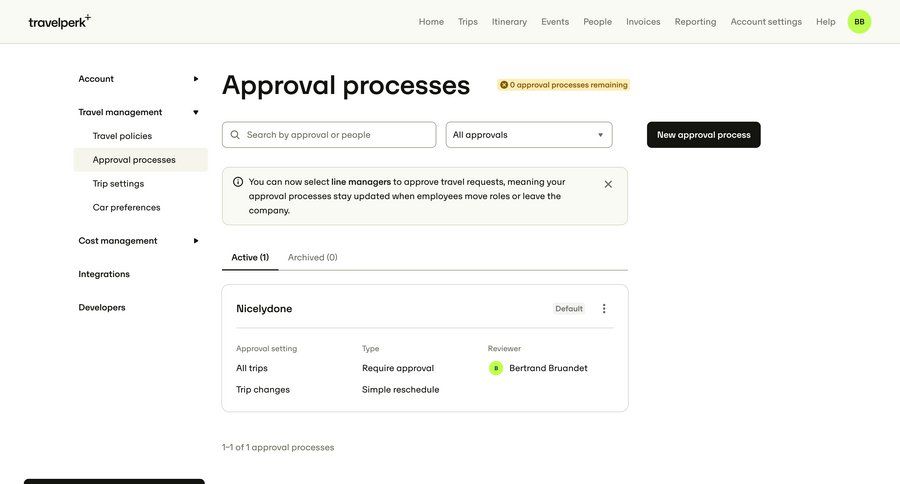Open Car preferences in the sidebar
The image size is (900, 484).
tap(126, 207)
